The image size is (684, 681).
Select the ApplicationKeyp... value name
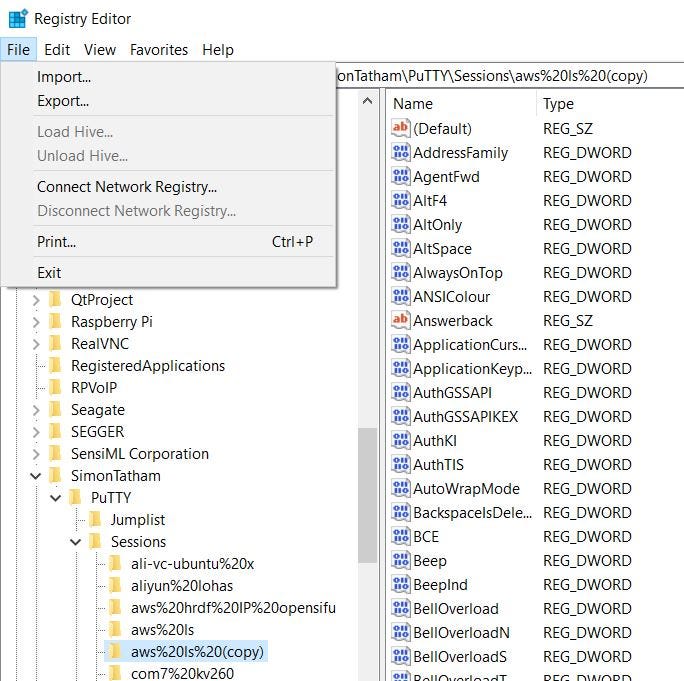(472, 369)
